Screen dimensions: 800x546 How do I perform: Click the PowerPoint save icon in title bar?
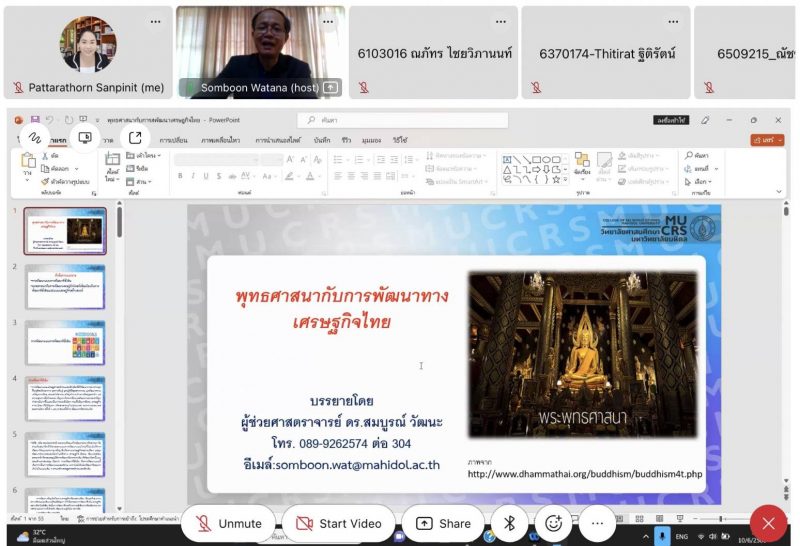(35, 120)
